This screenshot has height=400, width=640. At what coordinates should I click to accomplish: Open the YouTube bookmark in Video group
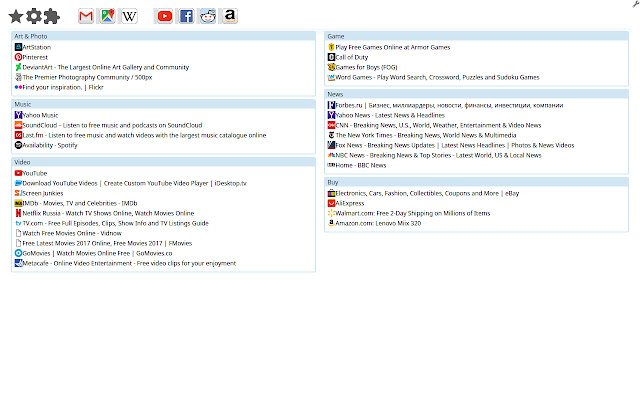(x=35, y=173)
